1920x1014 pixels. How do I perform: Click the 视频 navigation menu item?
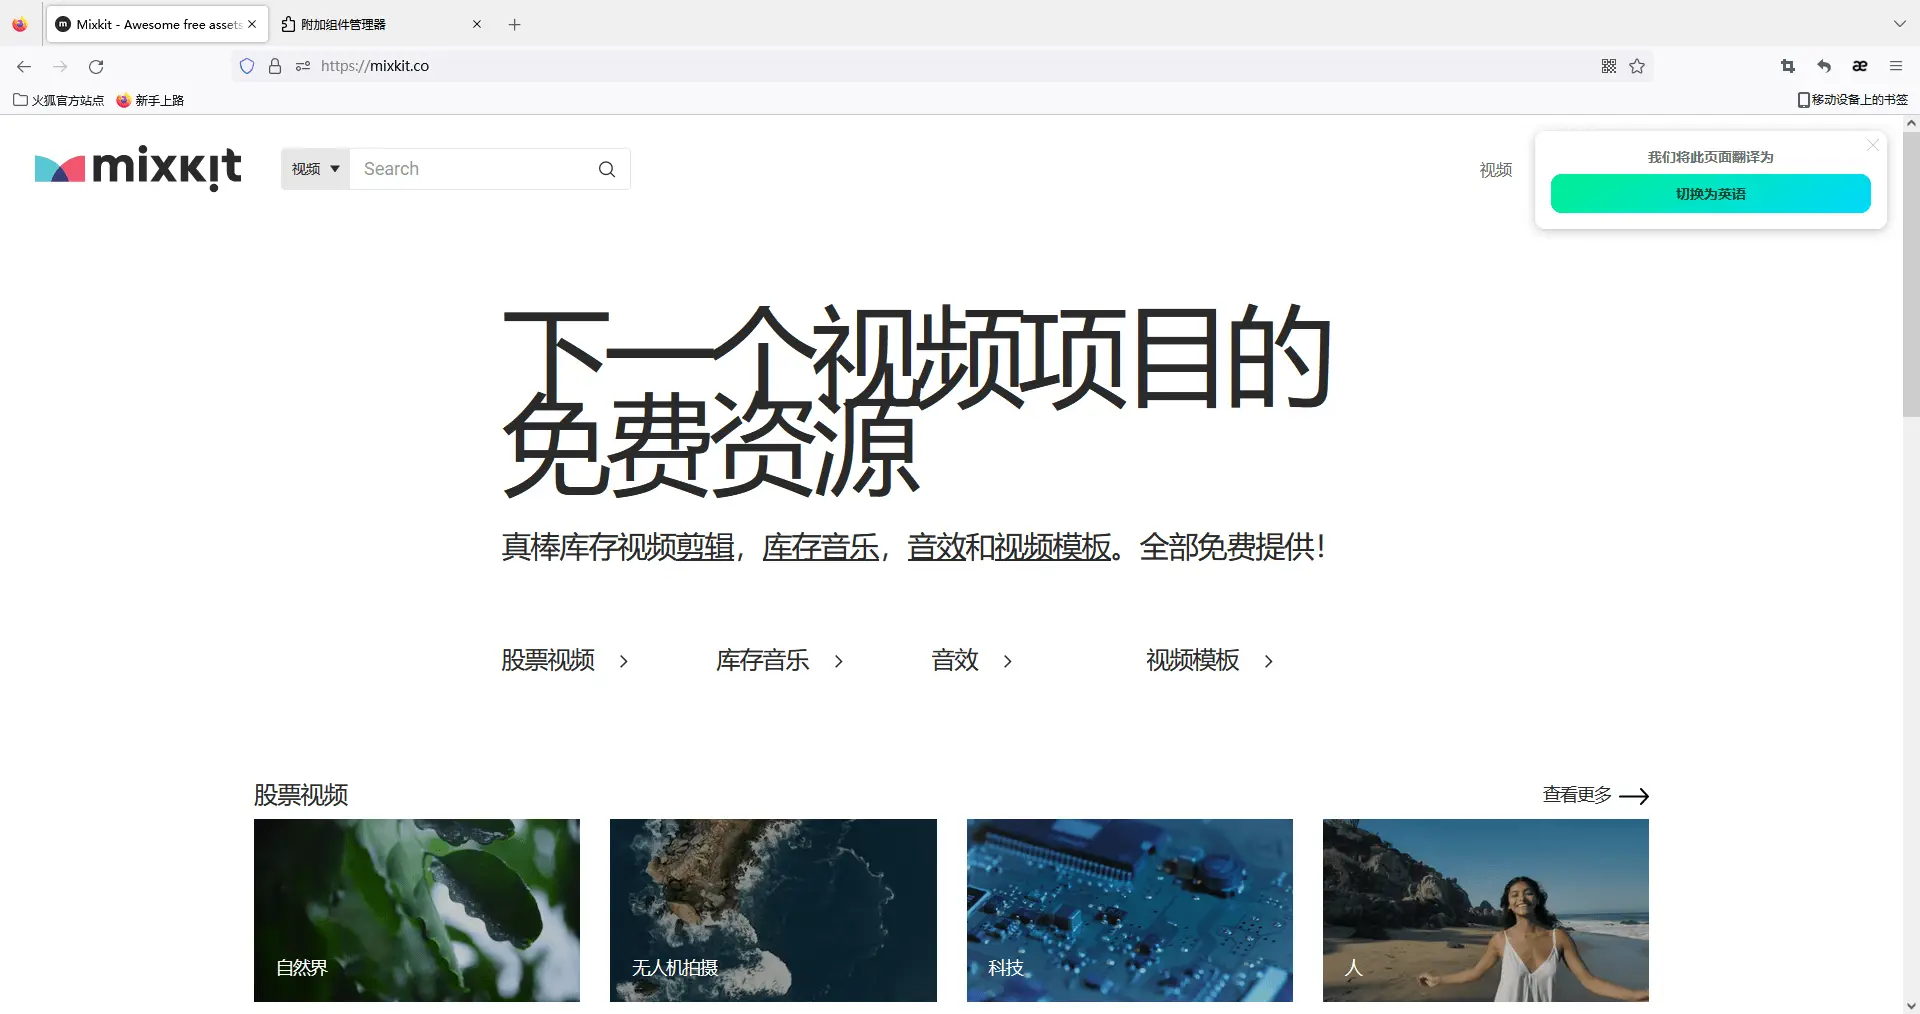click(x=1496, y=170)
